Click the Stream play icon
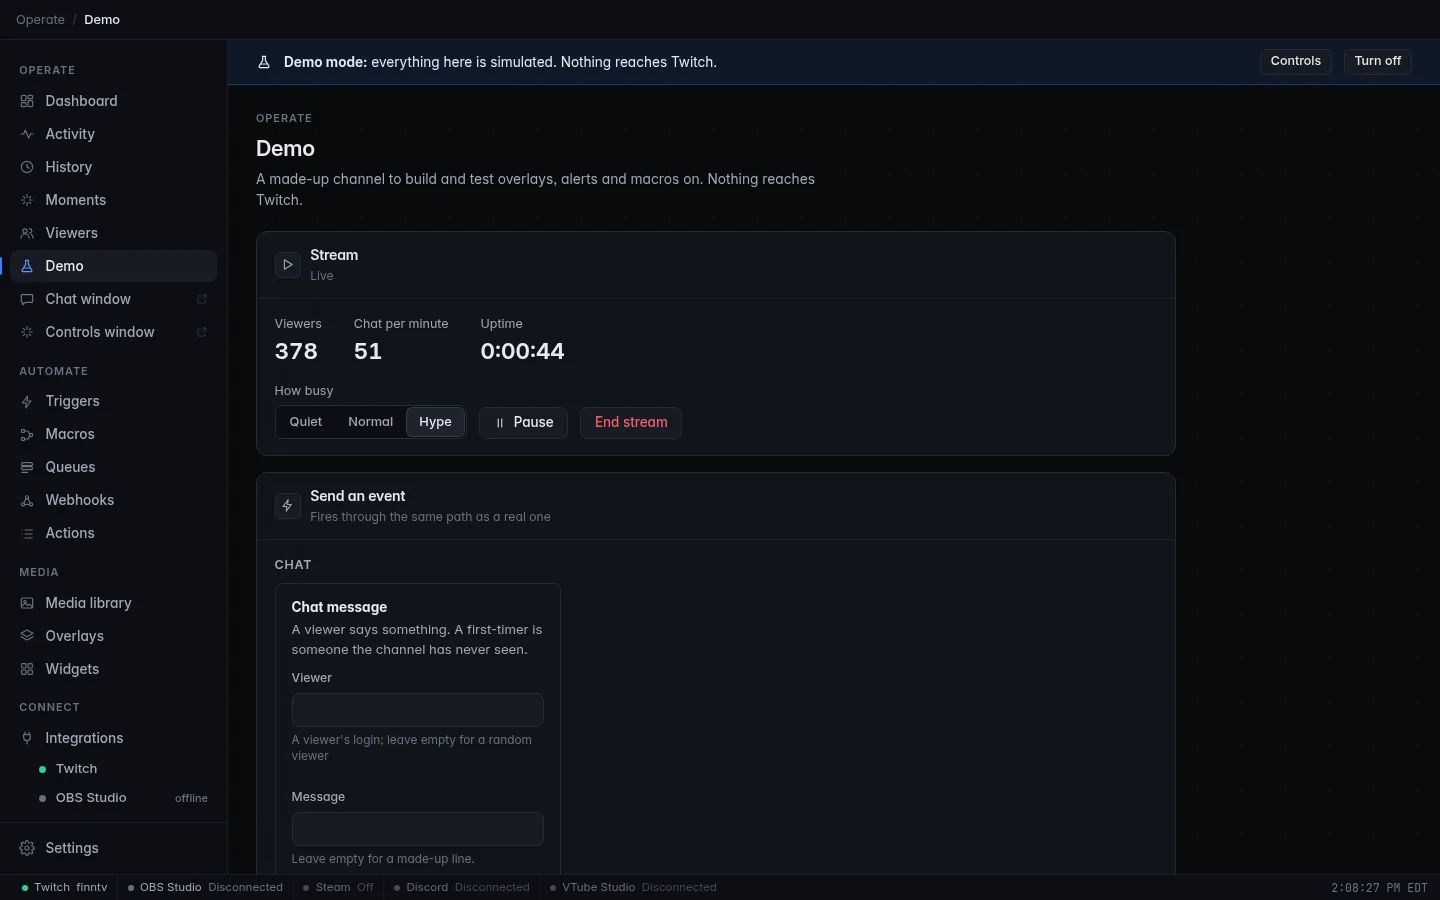The image size is (1440, 900). [287, 265]
